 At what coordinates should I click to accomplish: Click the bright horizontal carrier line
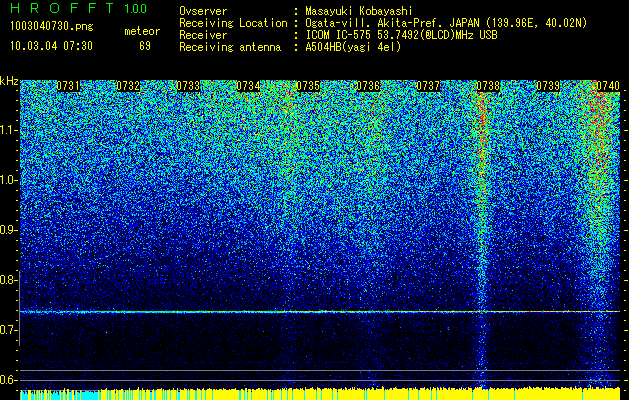point(320,311)
